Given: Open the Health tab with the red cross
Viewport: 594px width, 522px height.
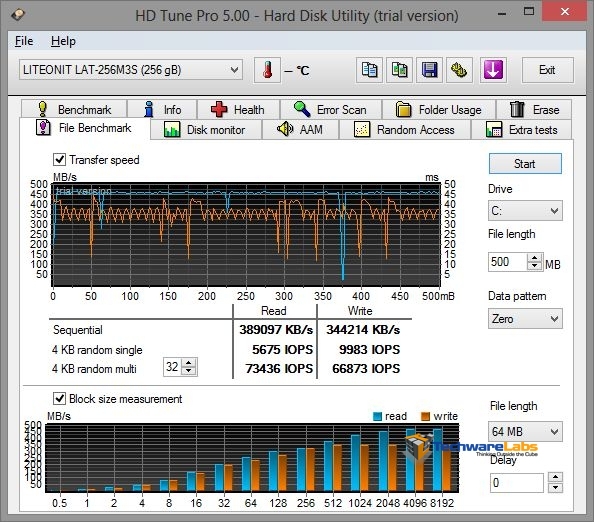Looking at the screenshot, I should pos(238,109).
